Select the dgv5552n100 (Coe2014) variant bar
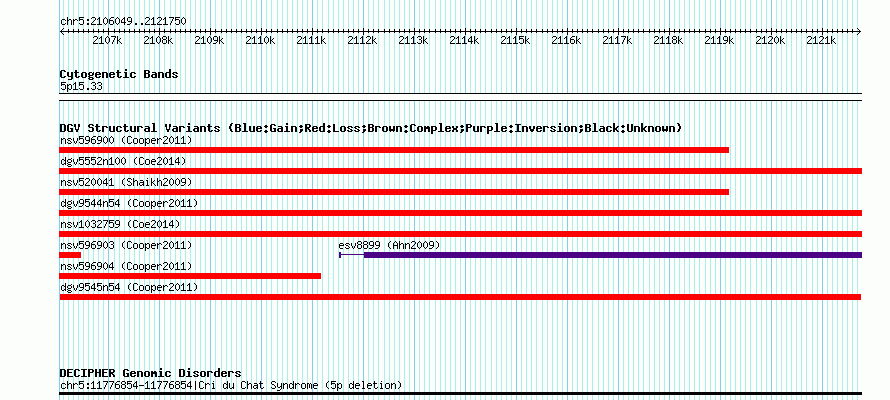The image size is (890, 400). (460, 171)
